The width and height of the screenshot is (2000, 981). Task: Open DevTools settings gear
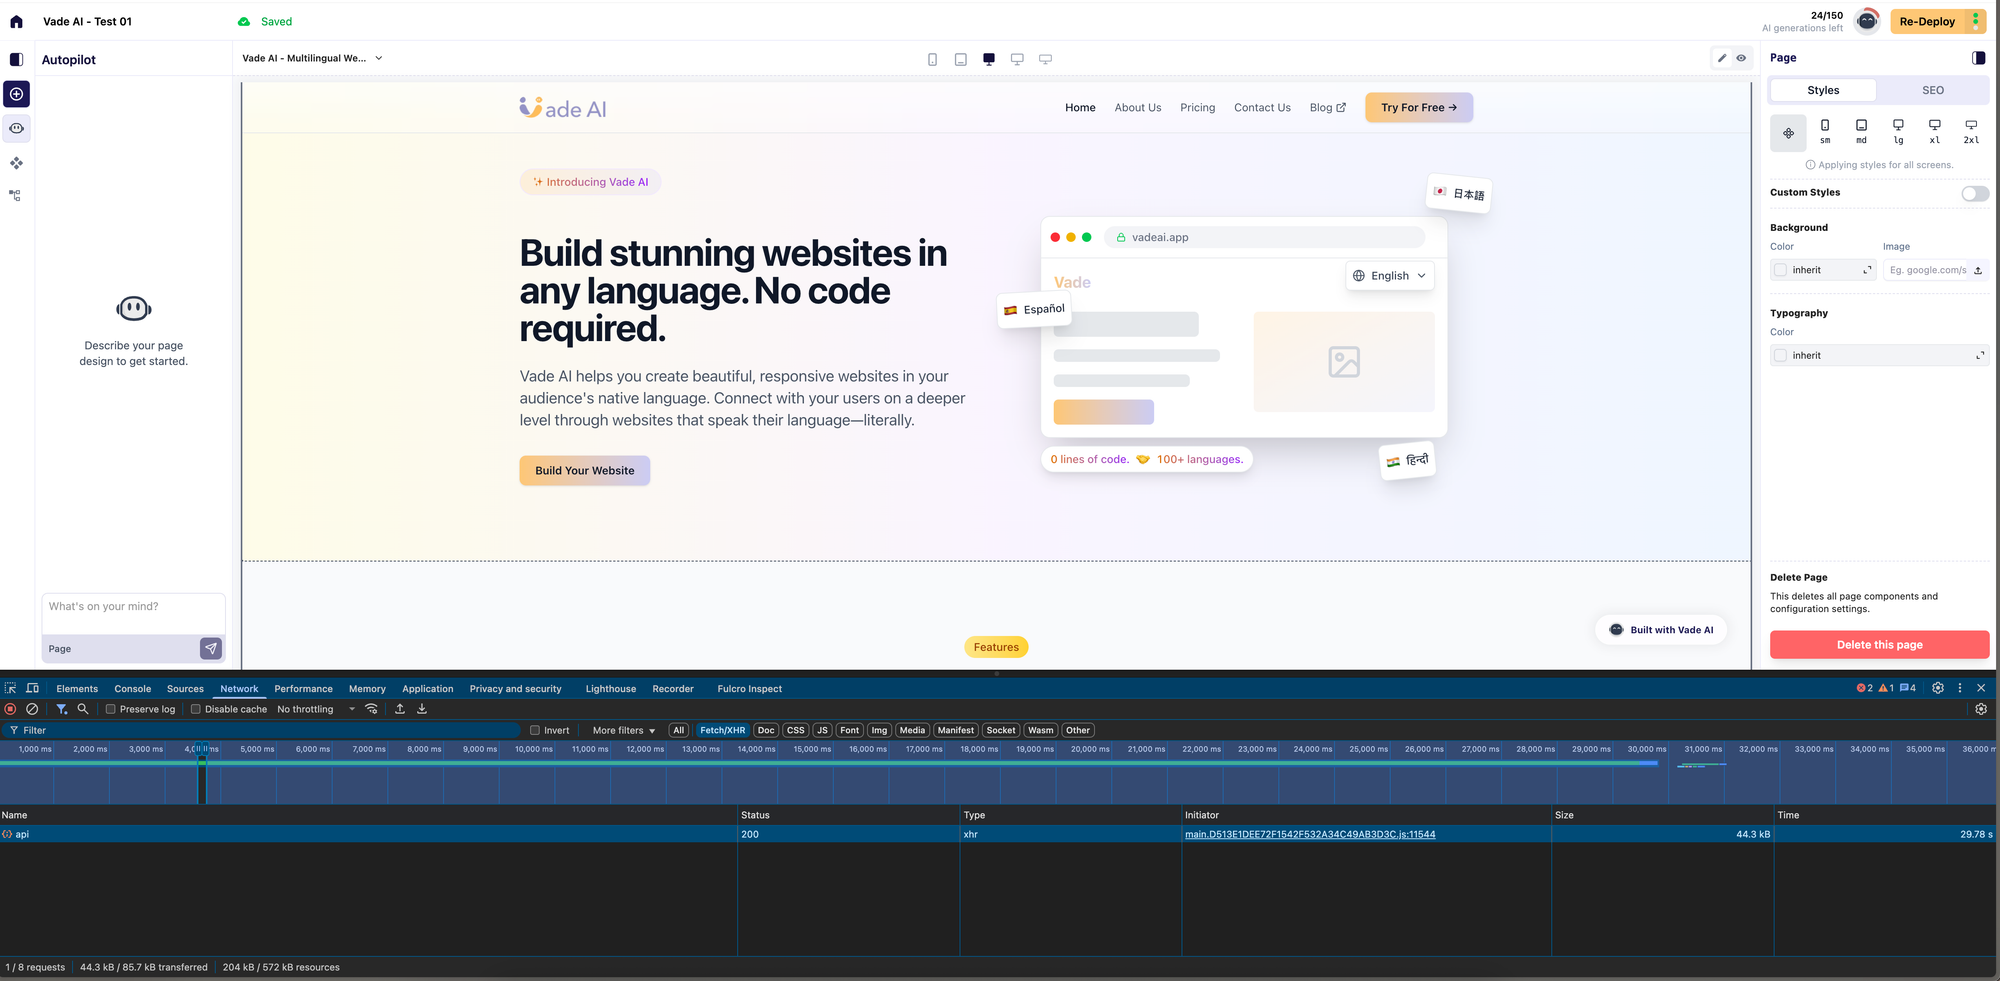coord(1938,688)
